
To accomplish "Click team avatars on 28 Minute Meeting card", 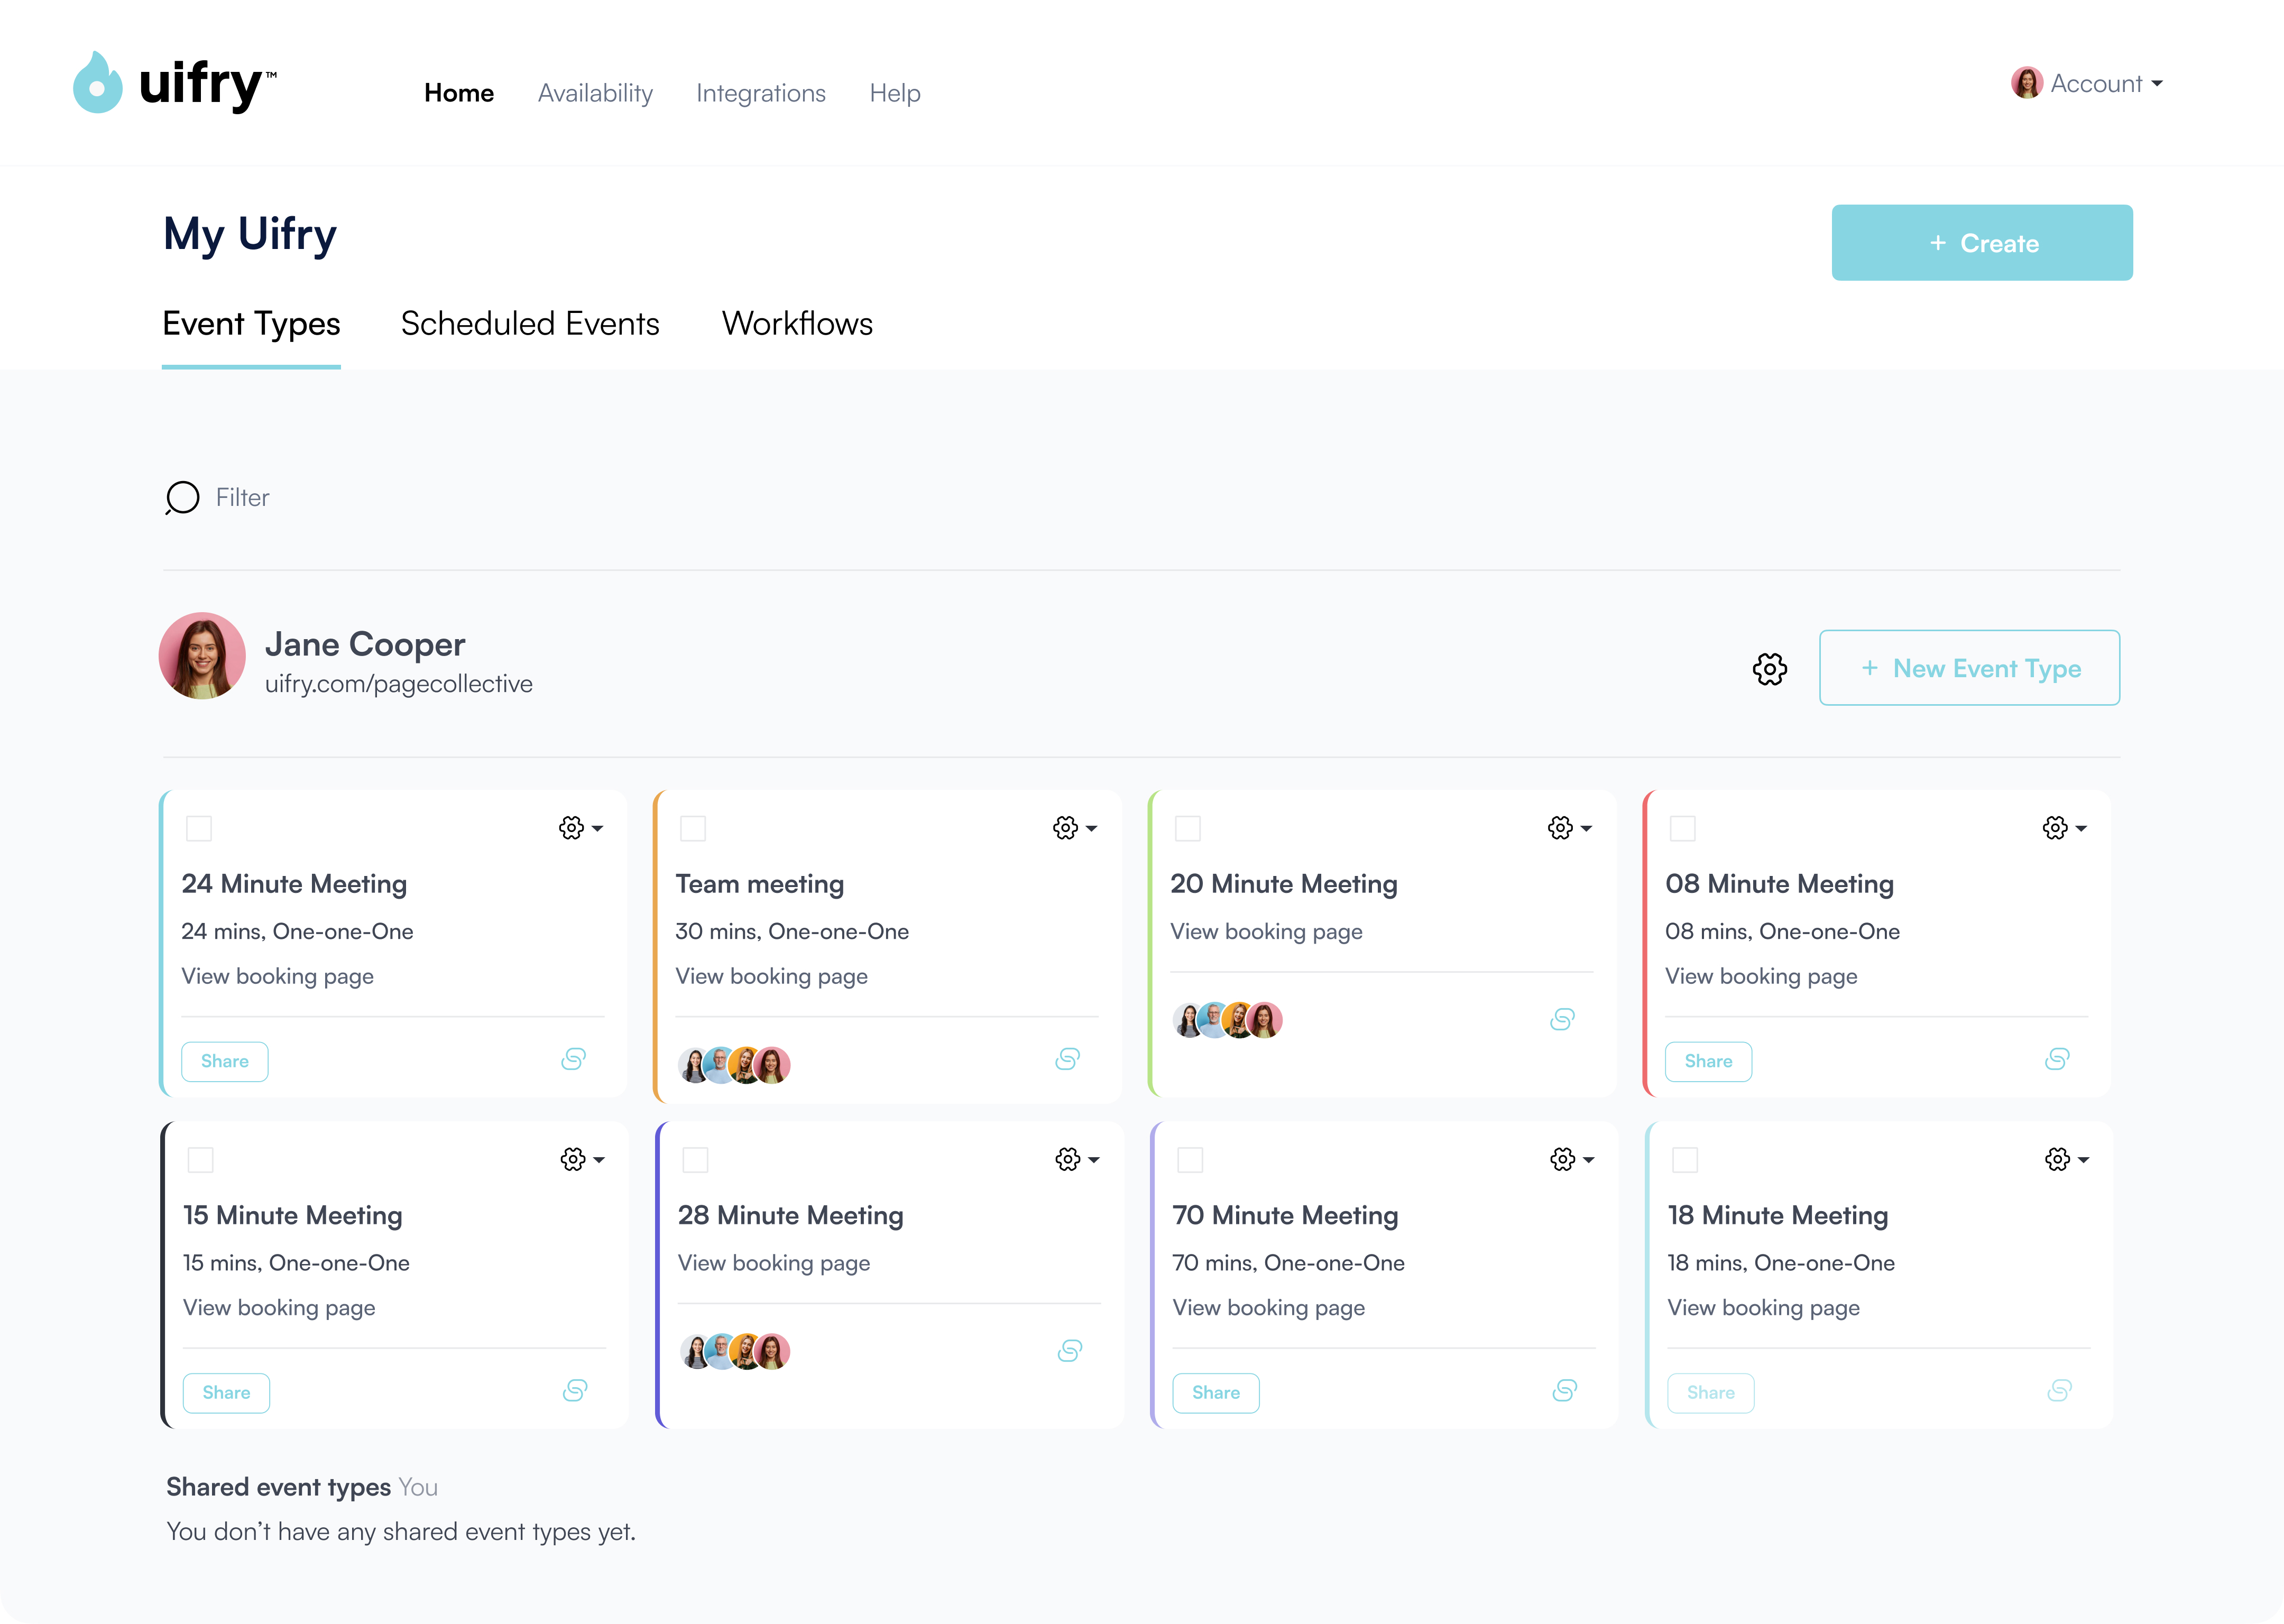I will (x=735, y=1351).
